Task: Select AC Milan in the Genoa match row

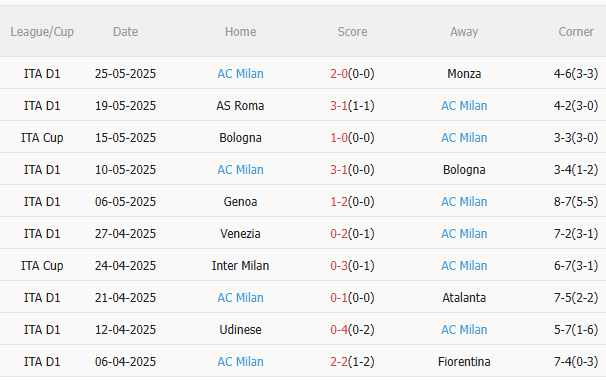Action: click(x=464, y=202)
